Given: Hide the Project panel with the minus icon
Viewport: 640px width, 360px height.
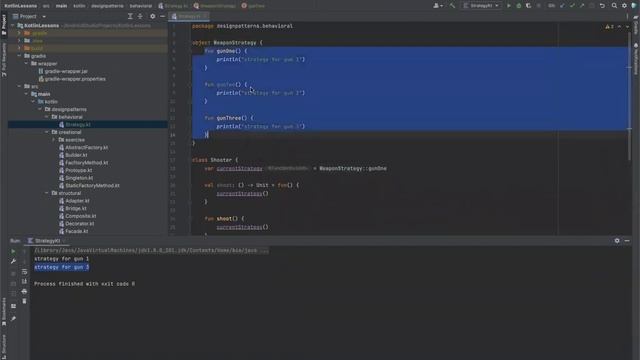Looking at the screenshot, I should 162,16.
